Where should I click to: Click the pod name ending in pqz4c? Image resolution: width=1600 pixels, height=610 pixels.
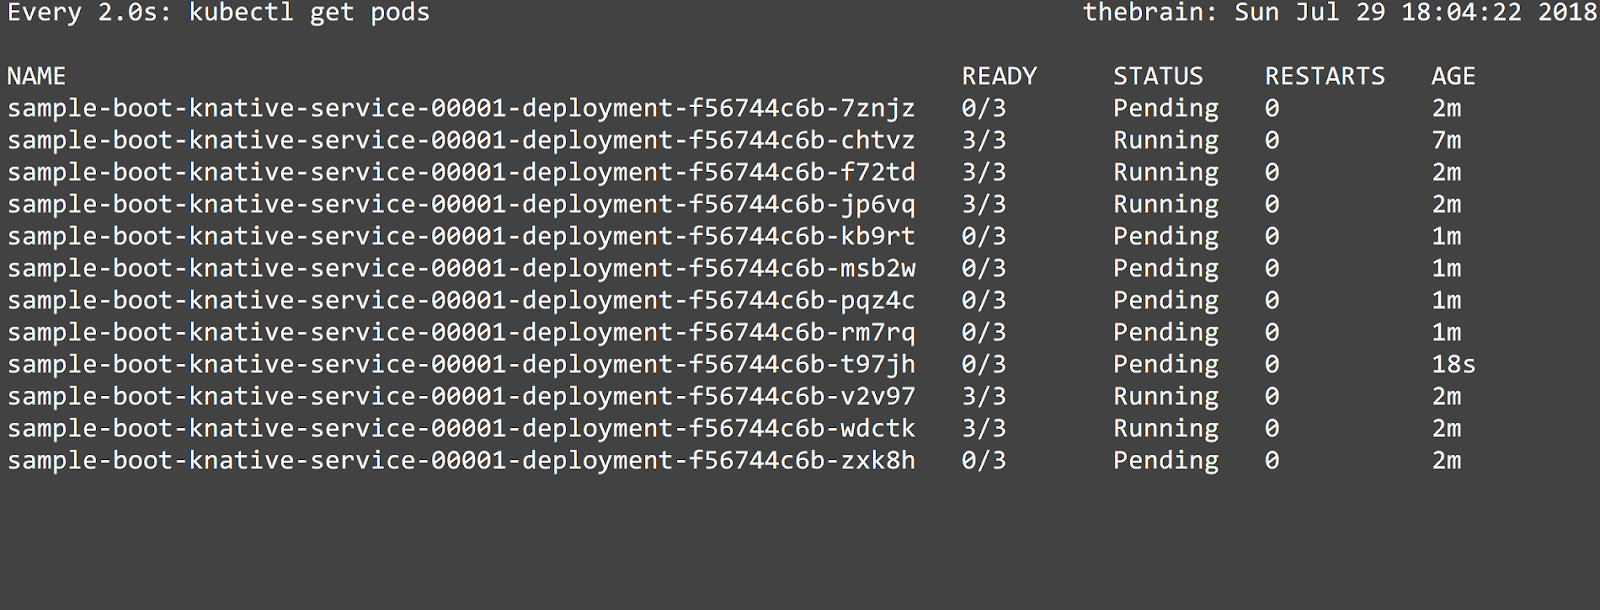point(461,300)
